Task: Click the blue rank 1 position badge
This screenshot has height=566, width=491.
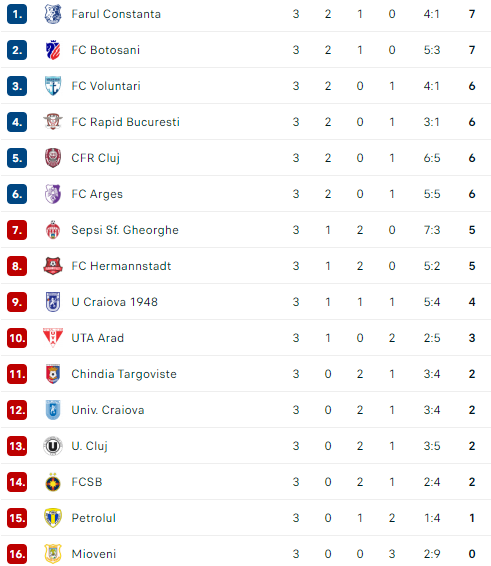Action: [17, 14]
